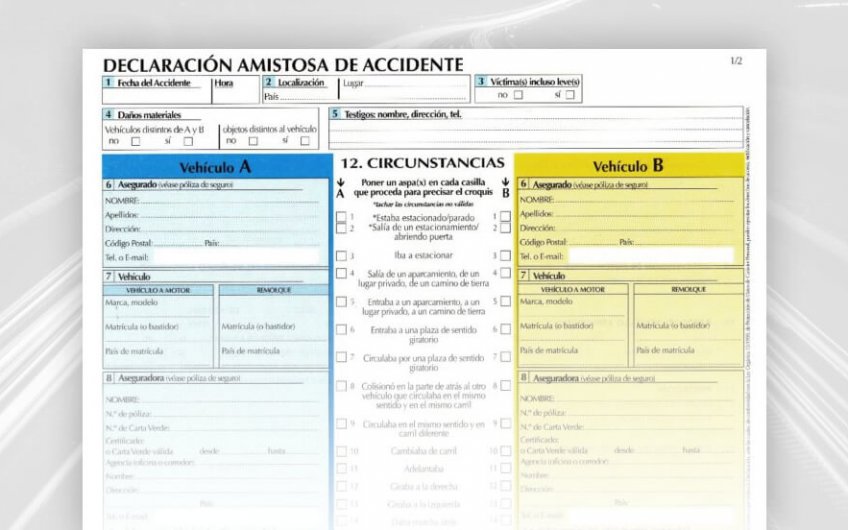Check 'sí' for Vehículos distintos de A y B
The width and height of the screenshot is (848, 530).
coord(188,141)
